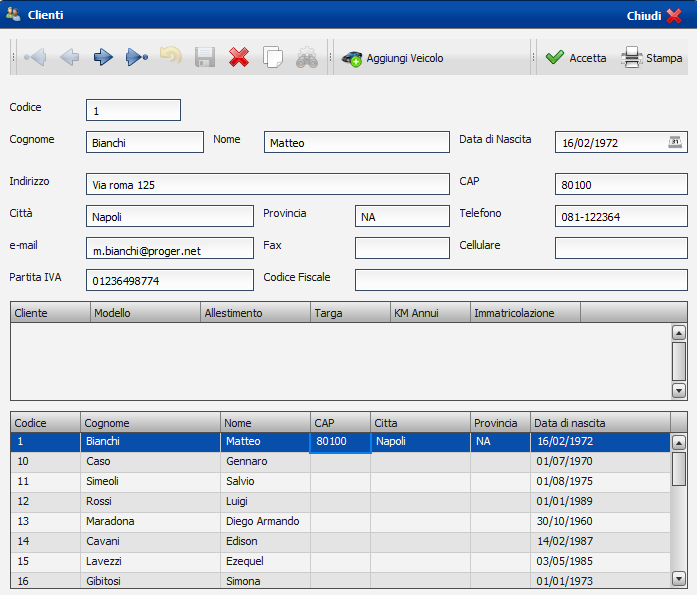Click the Allestimento column header
Image resolution: width=697 pixels, height=595 pixels.
(256, 313)
